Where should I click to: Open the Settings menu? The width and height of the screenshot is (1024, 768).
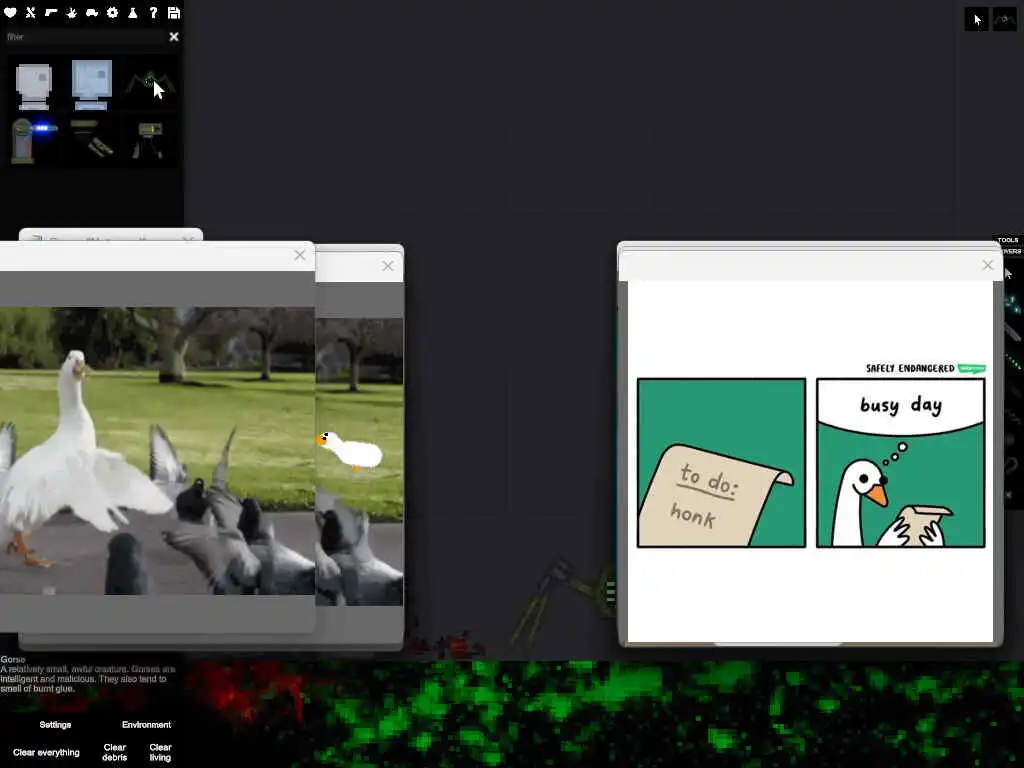(56, 725)
